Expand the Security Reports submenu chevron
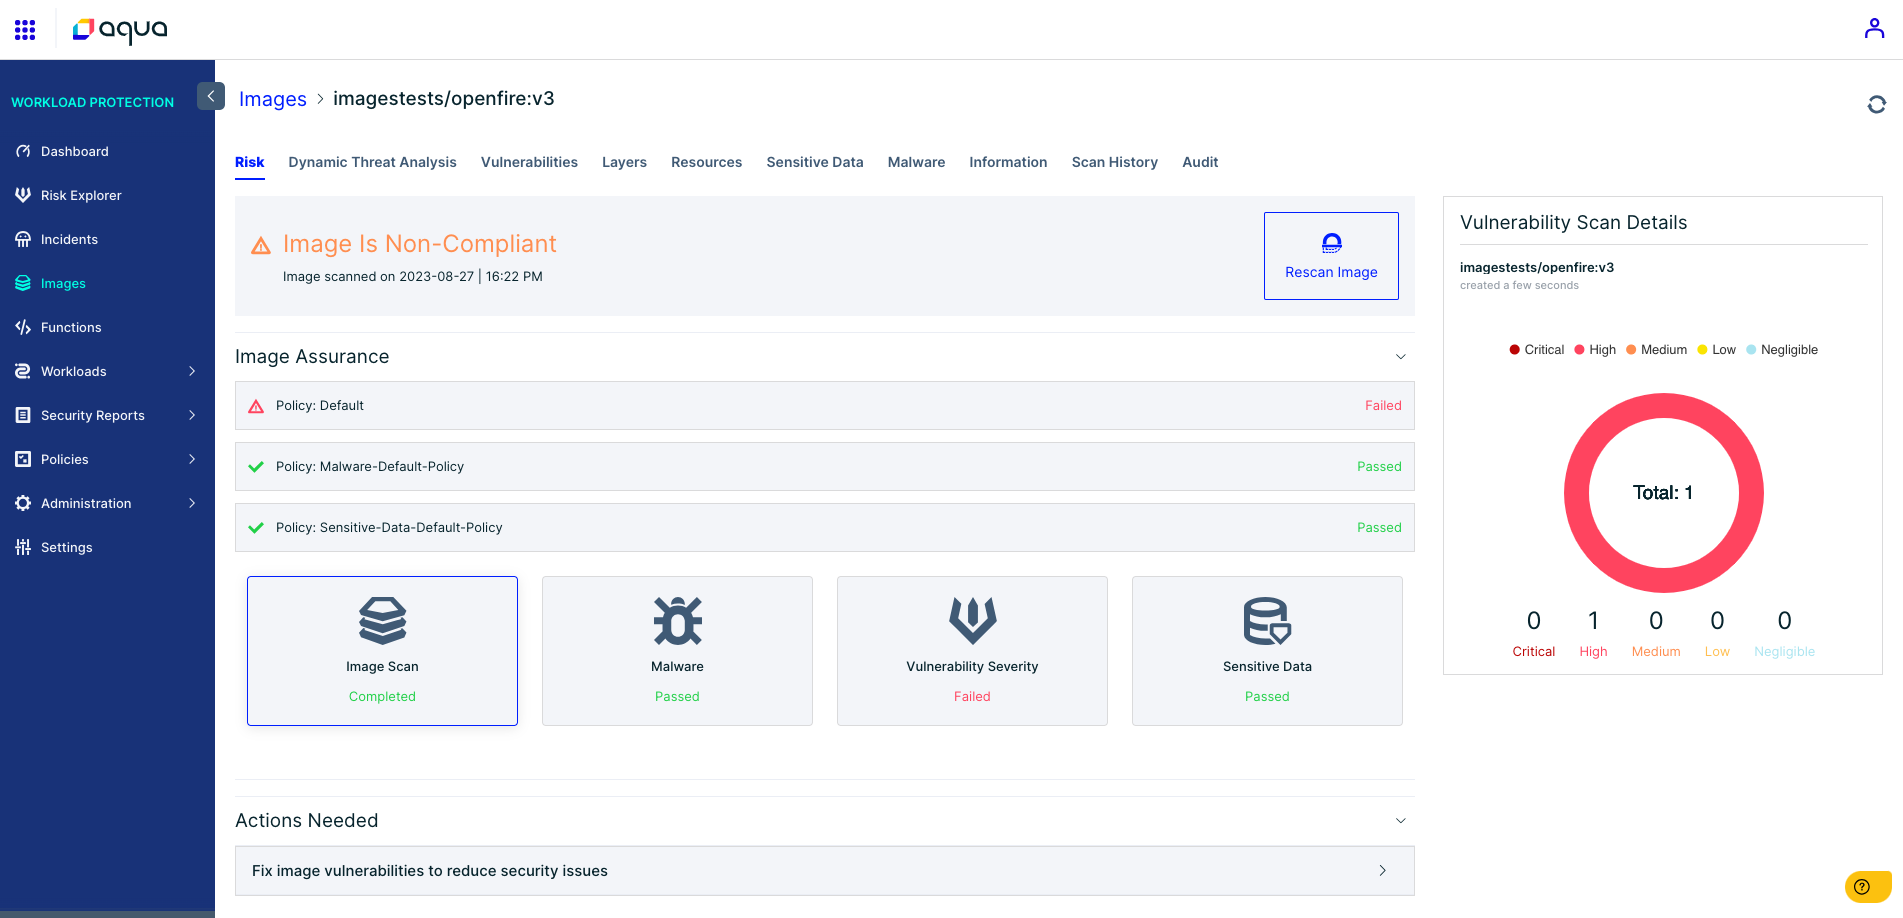 tap(192, 415)
